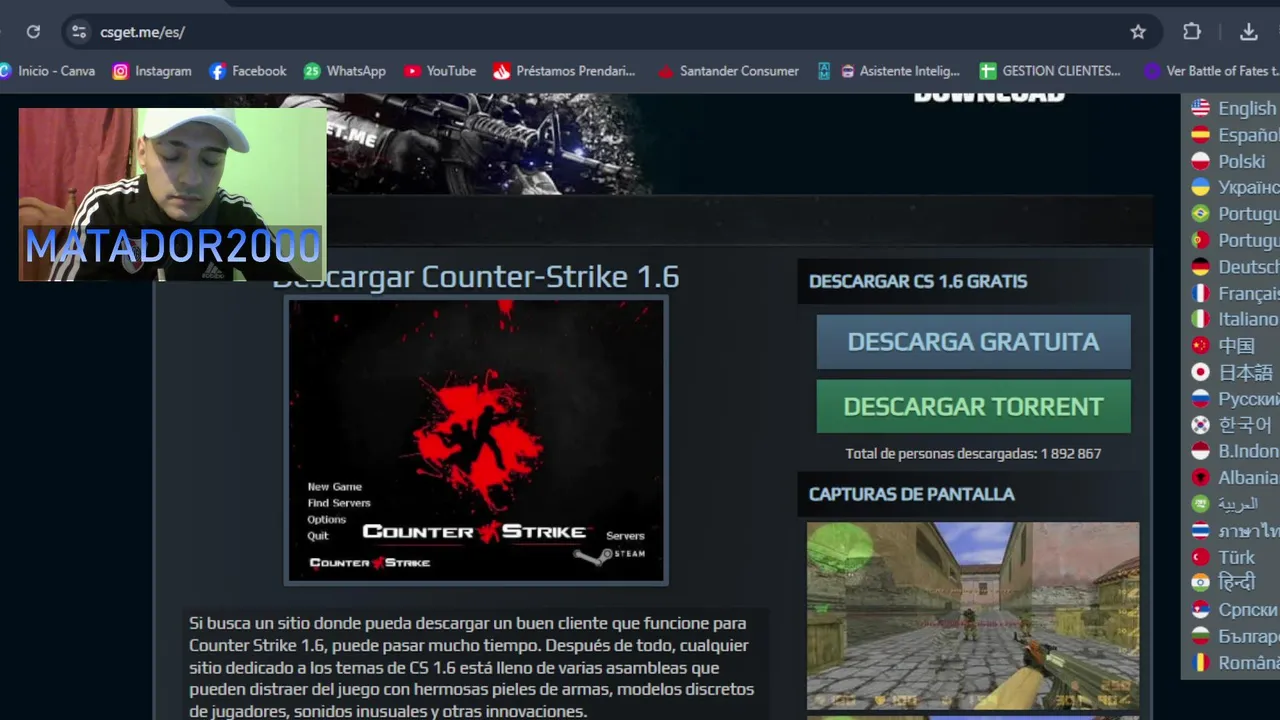
Task: Open the GESTION CLIENTES bookmark
Action: click(x=1050, y=71)
